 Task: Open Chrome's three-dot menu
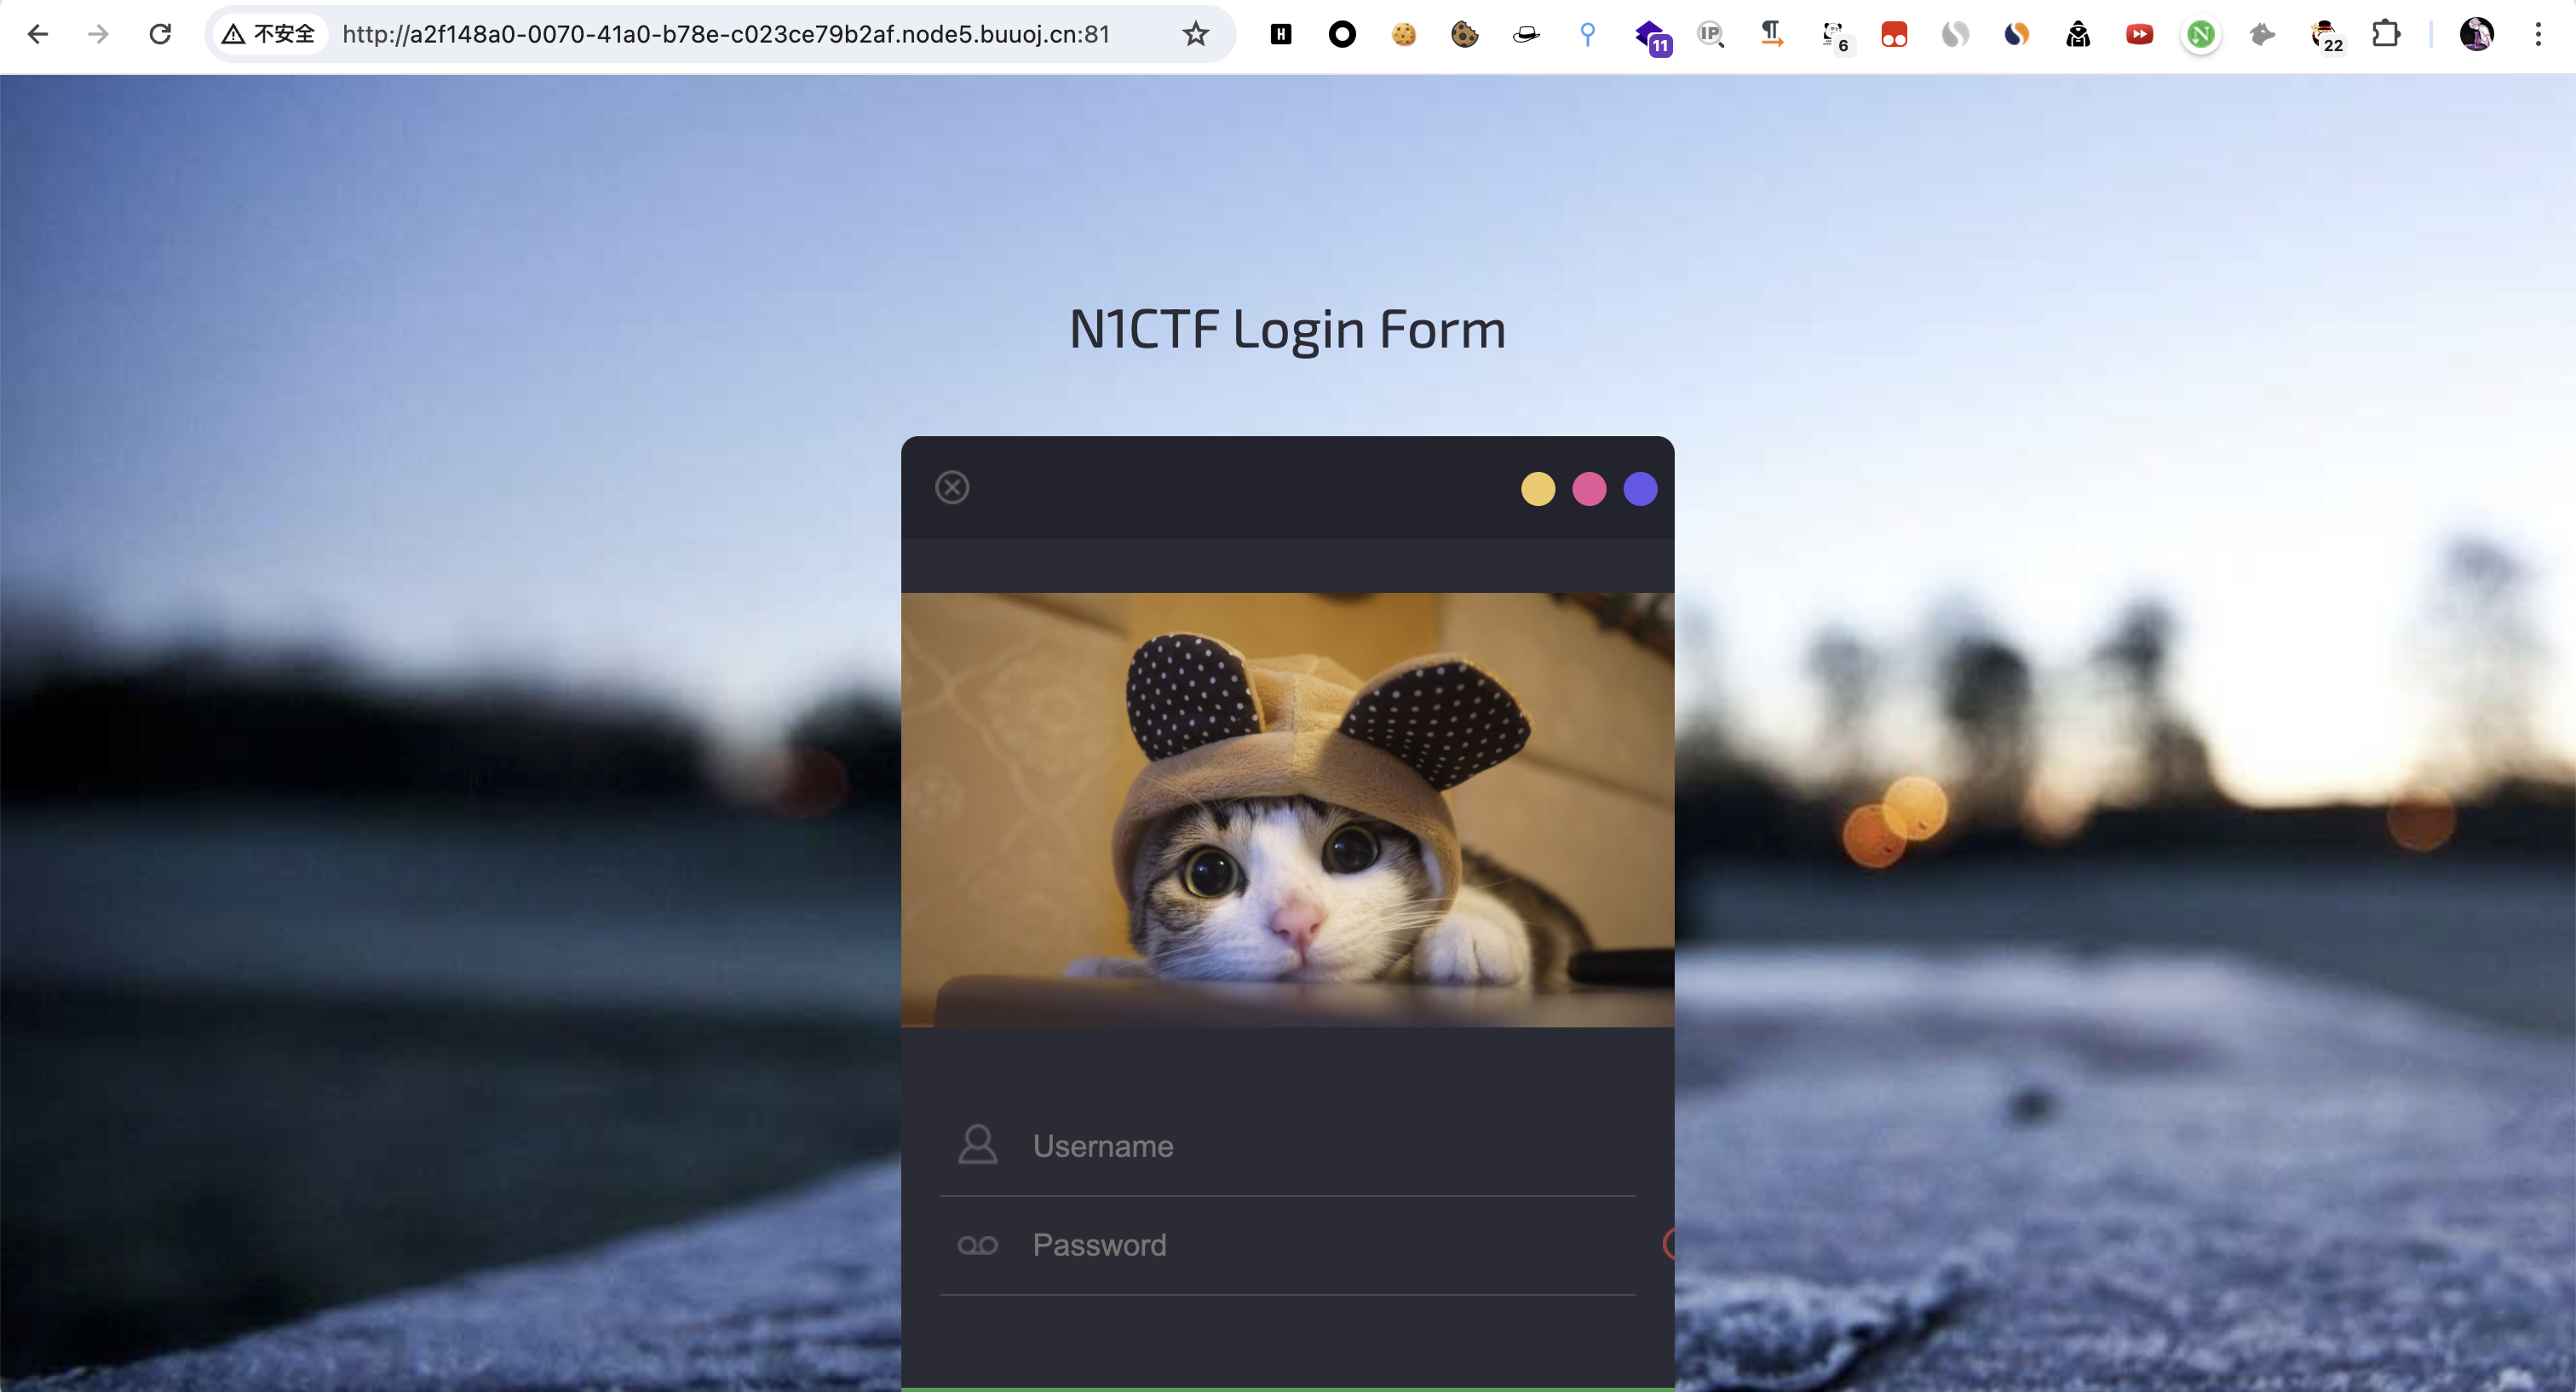2538,34
